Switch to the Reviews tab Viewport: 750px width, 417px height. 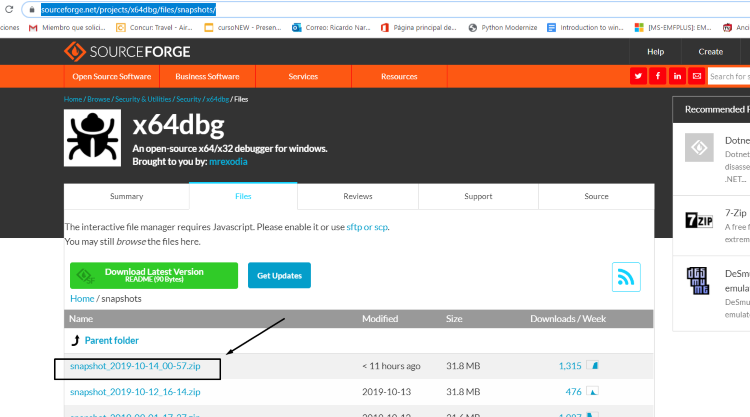point(358,196)
